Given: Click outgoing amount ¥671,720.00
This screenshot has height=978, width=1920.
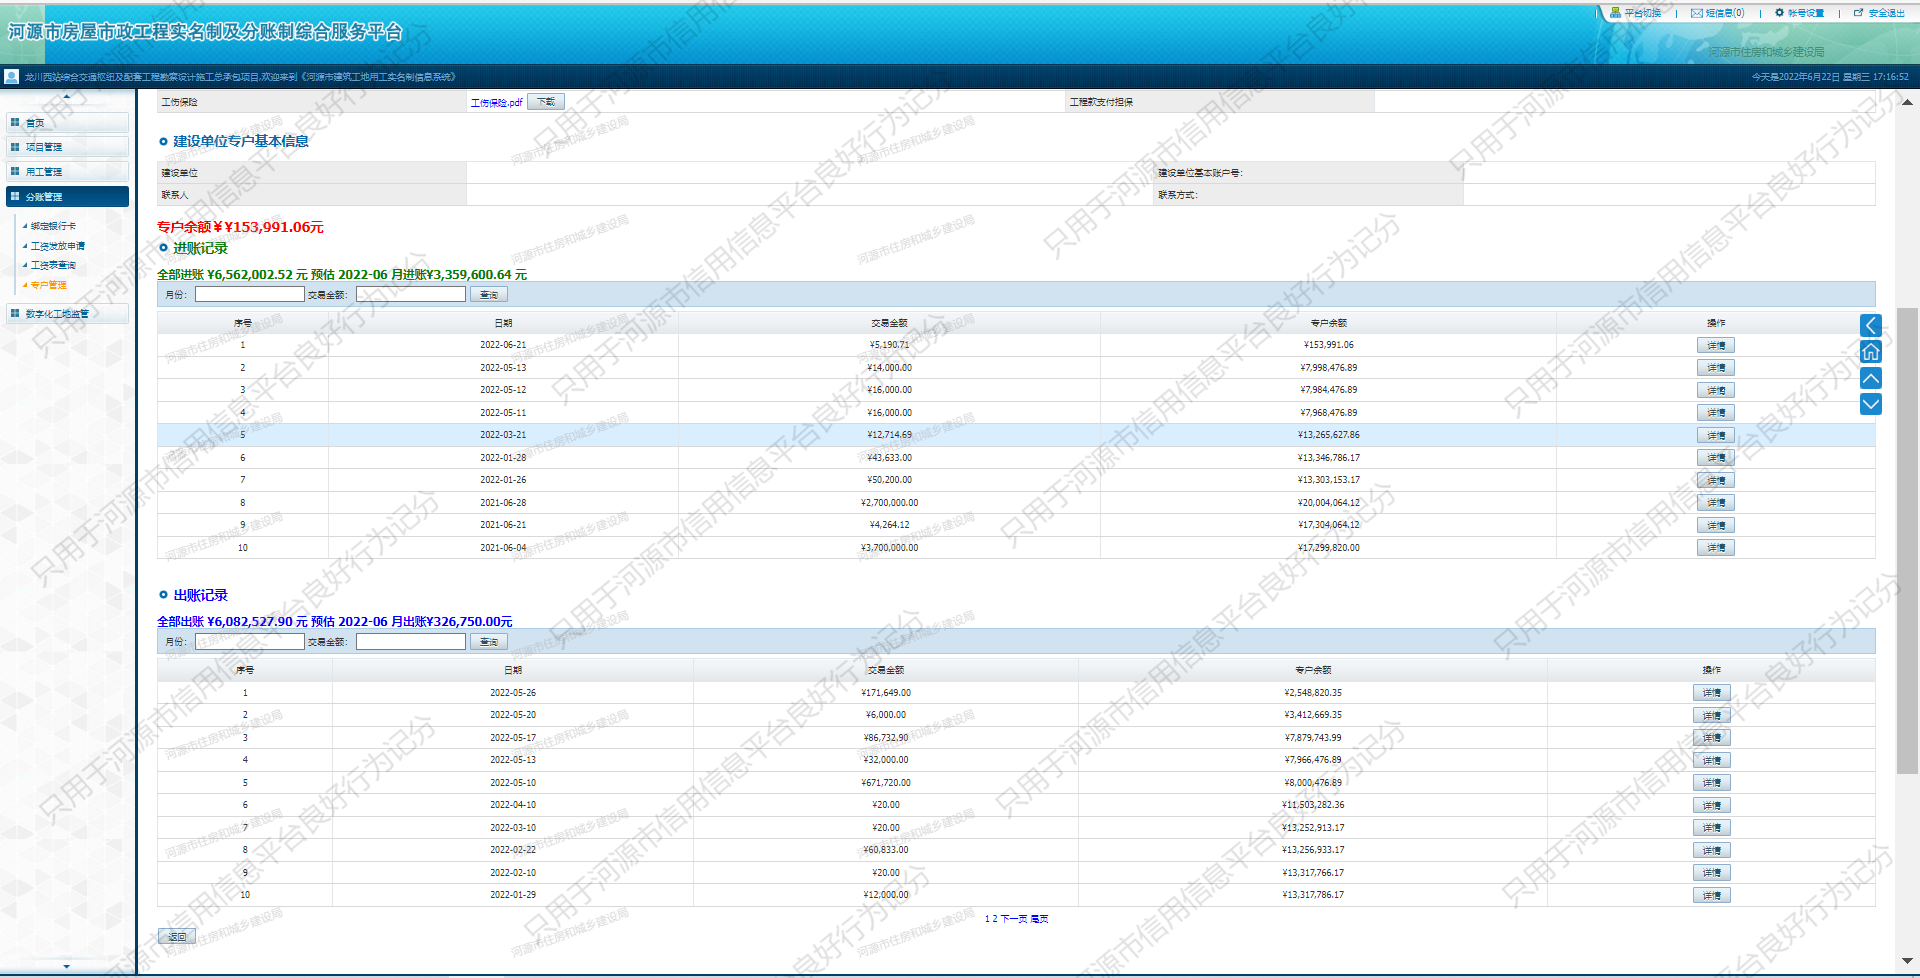Looking at the screenshot, I should [886, 783].
